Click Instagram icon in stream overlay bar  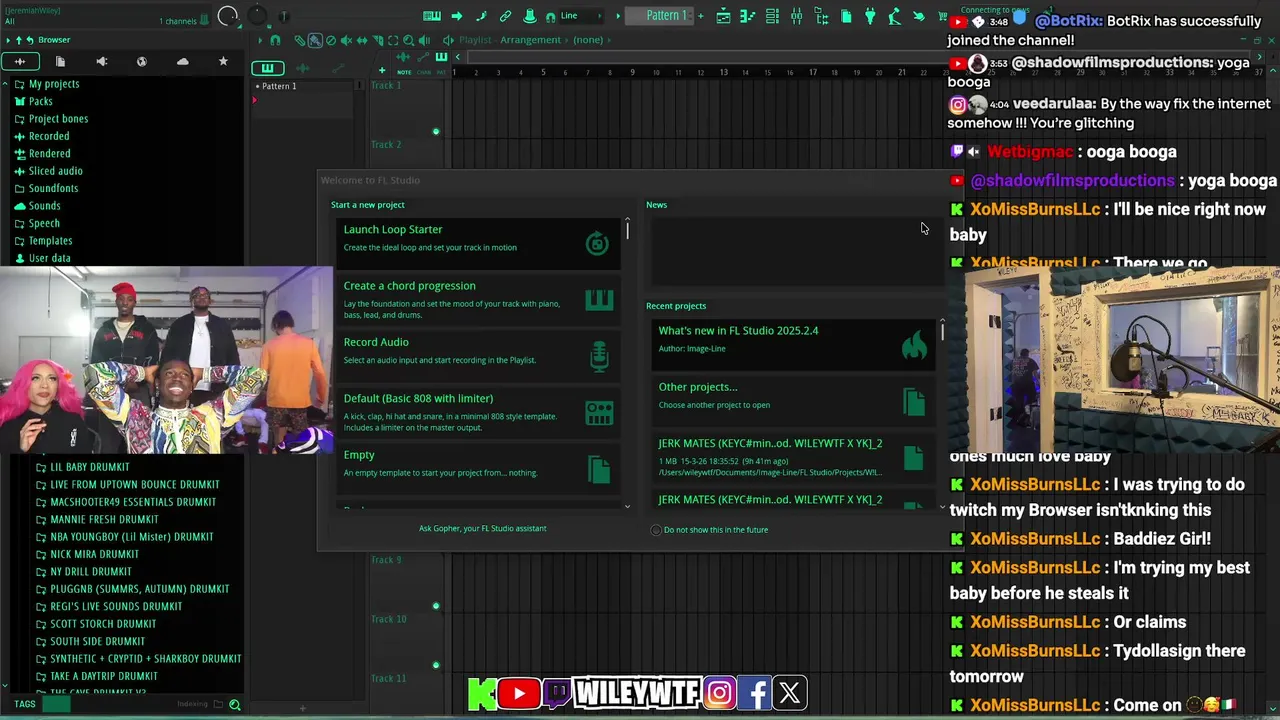719,693
